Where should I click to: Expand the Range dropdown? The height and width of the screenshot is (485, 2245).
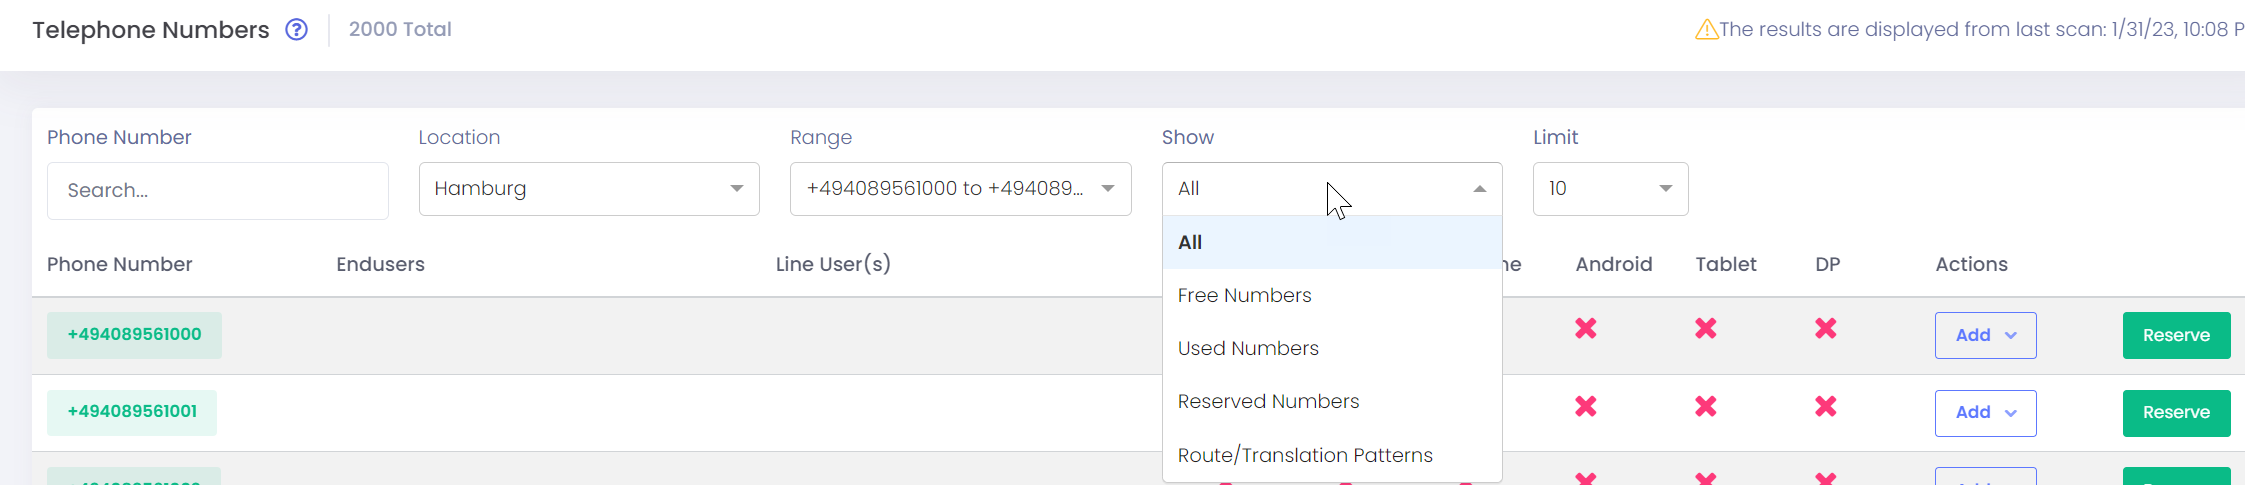pos(960,189)
